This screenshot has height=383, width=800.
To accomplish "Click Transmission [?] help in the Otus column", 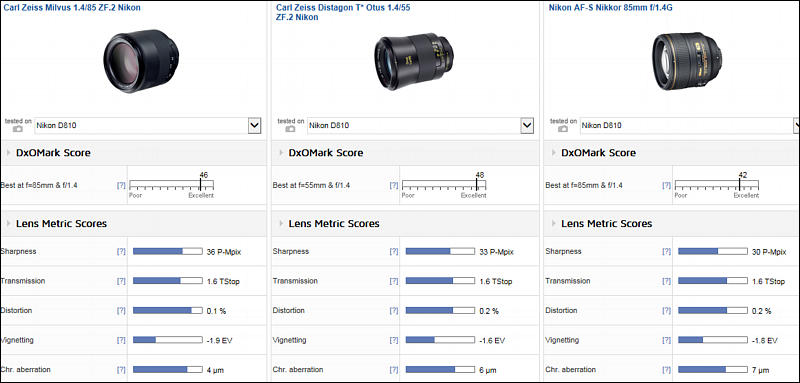I will click(x=393, y=281).
